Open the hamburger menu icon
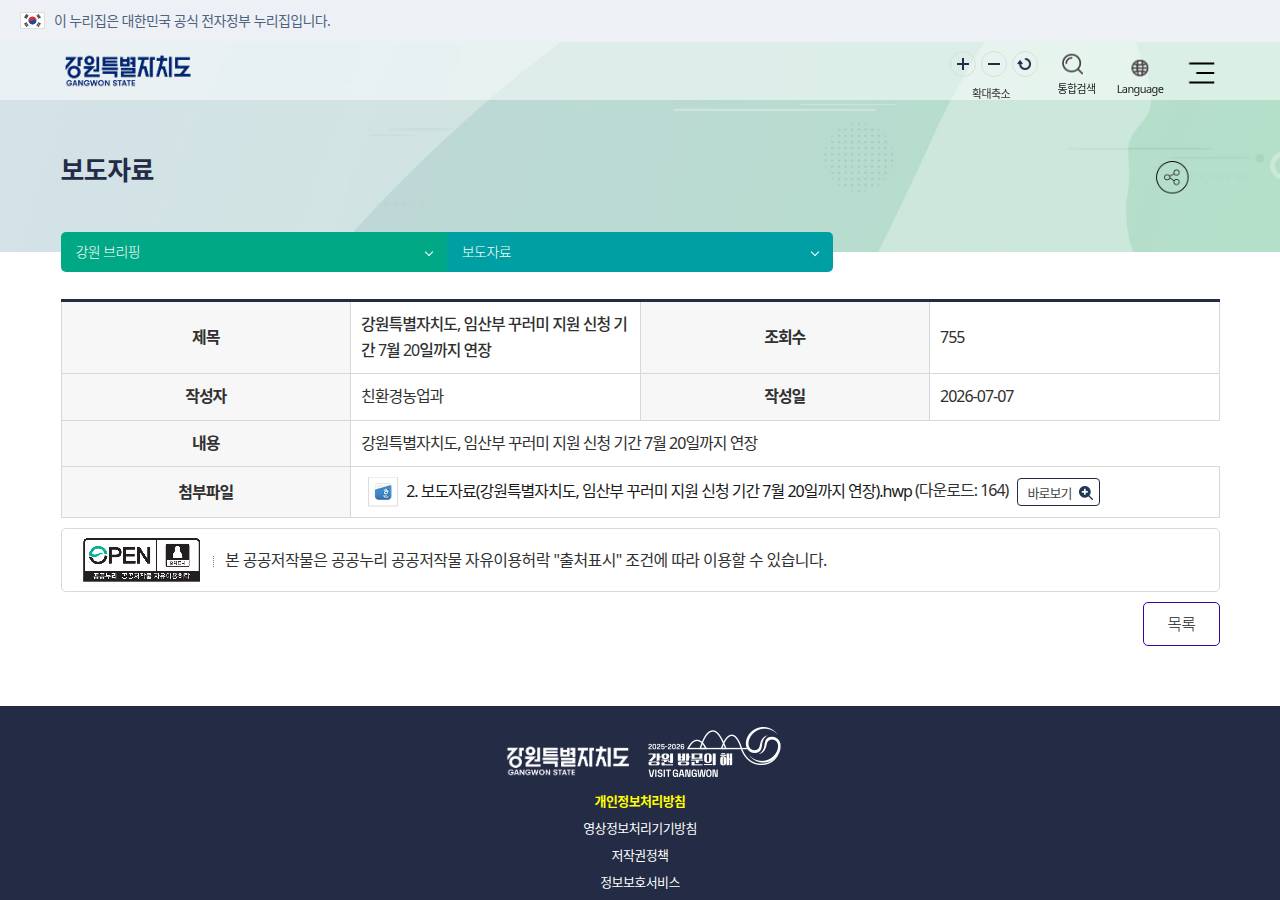Screen dimensions: 1280x900 click(x=1202, y=72)
